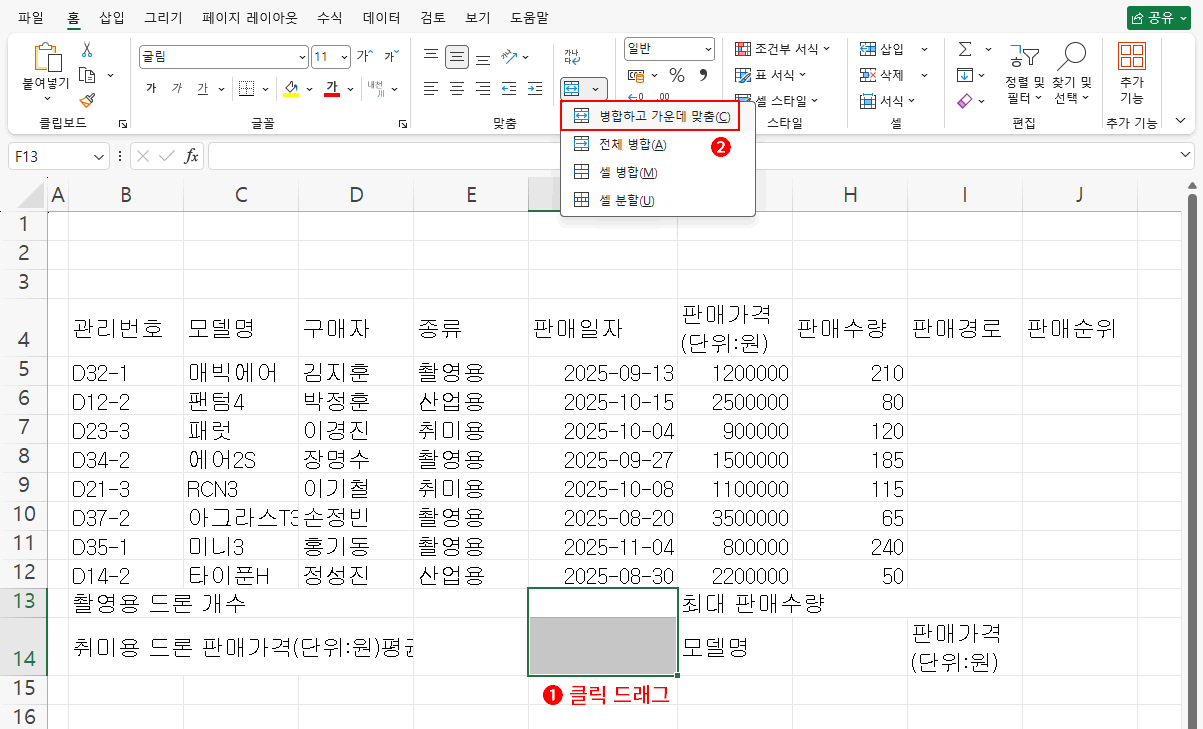Click the AutoSum sigma icon
Viewport: 1203px width, 729px height.
click(965, 49)
